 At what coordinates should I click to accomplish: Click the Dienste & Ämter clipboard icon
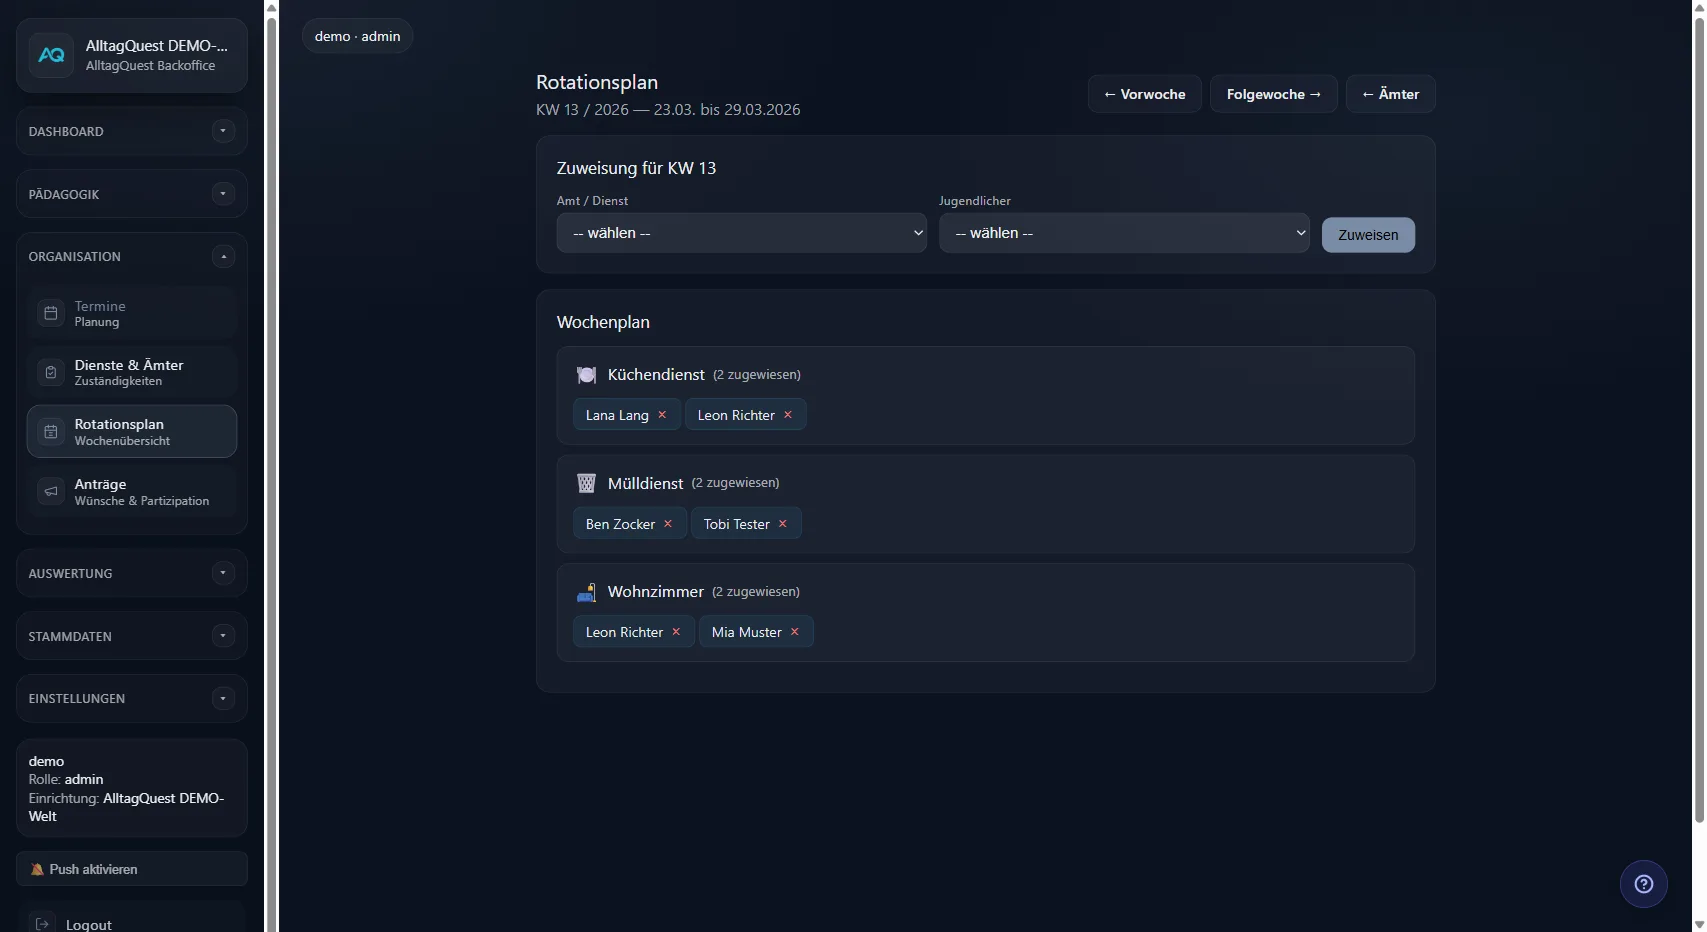tap(51, 372)
